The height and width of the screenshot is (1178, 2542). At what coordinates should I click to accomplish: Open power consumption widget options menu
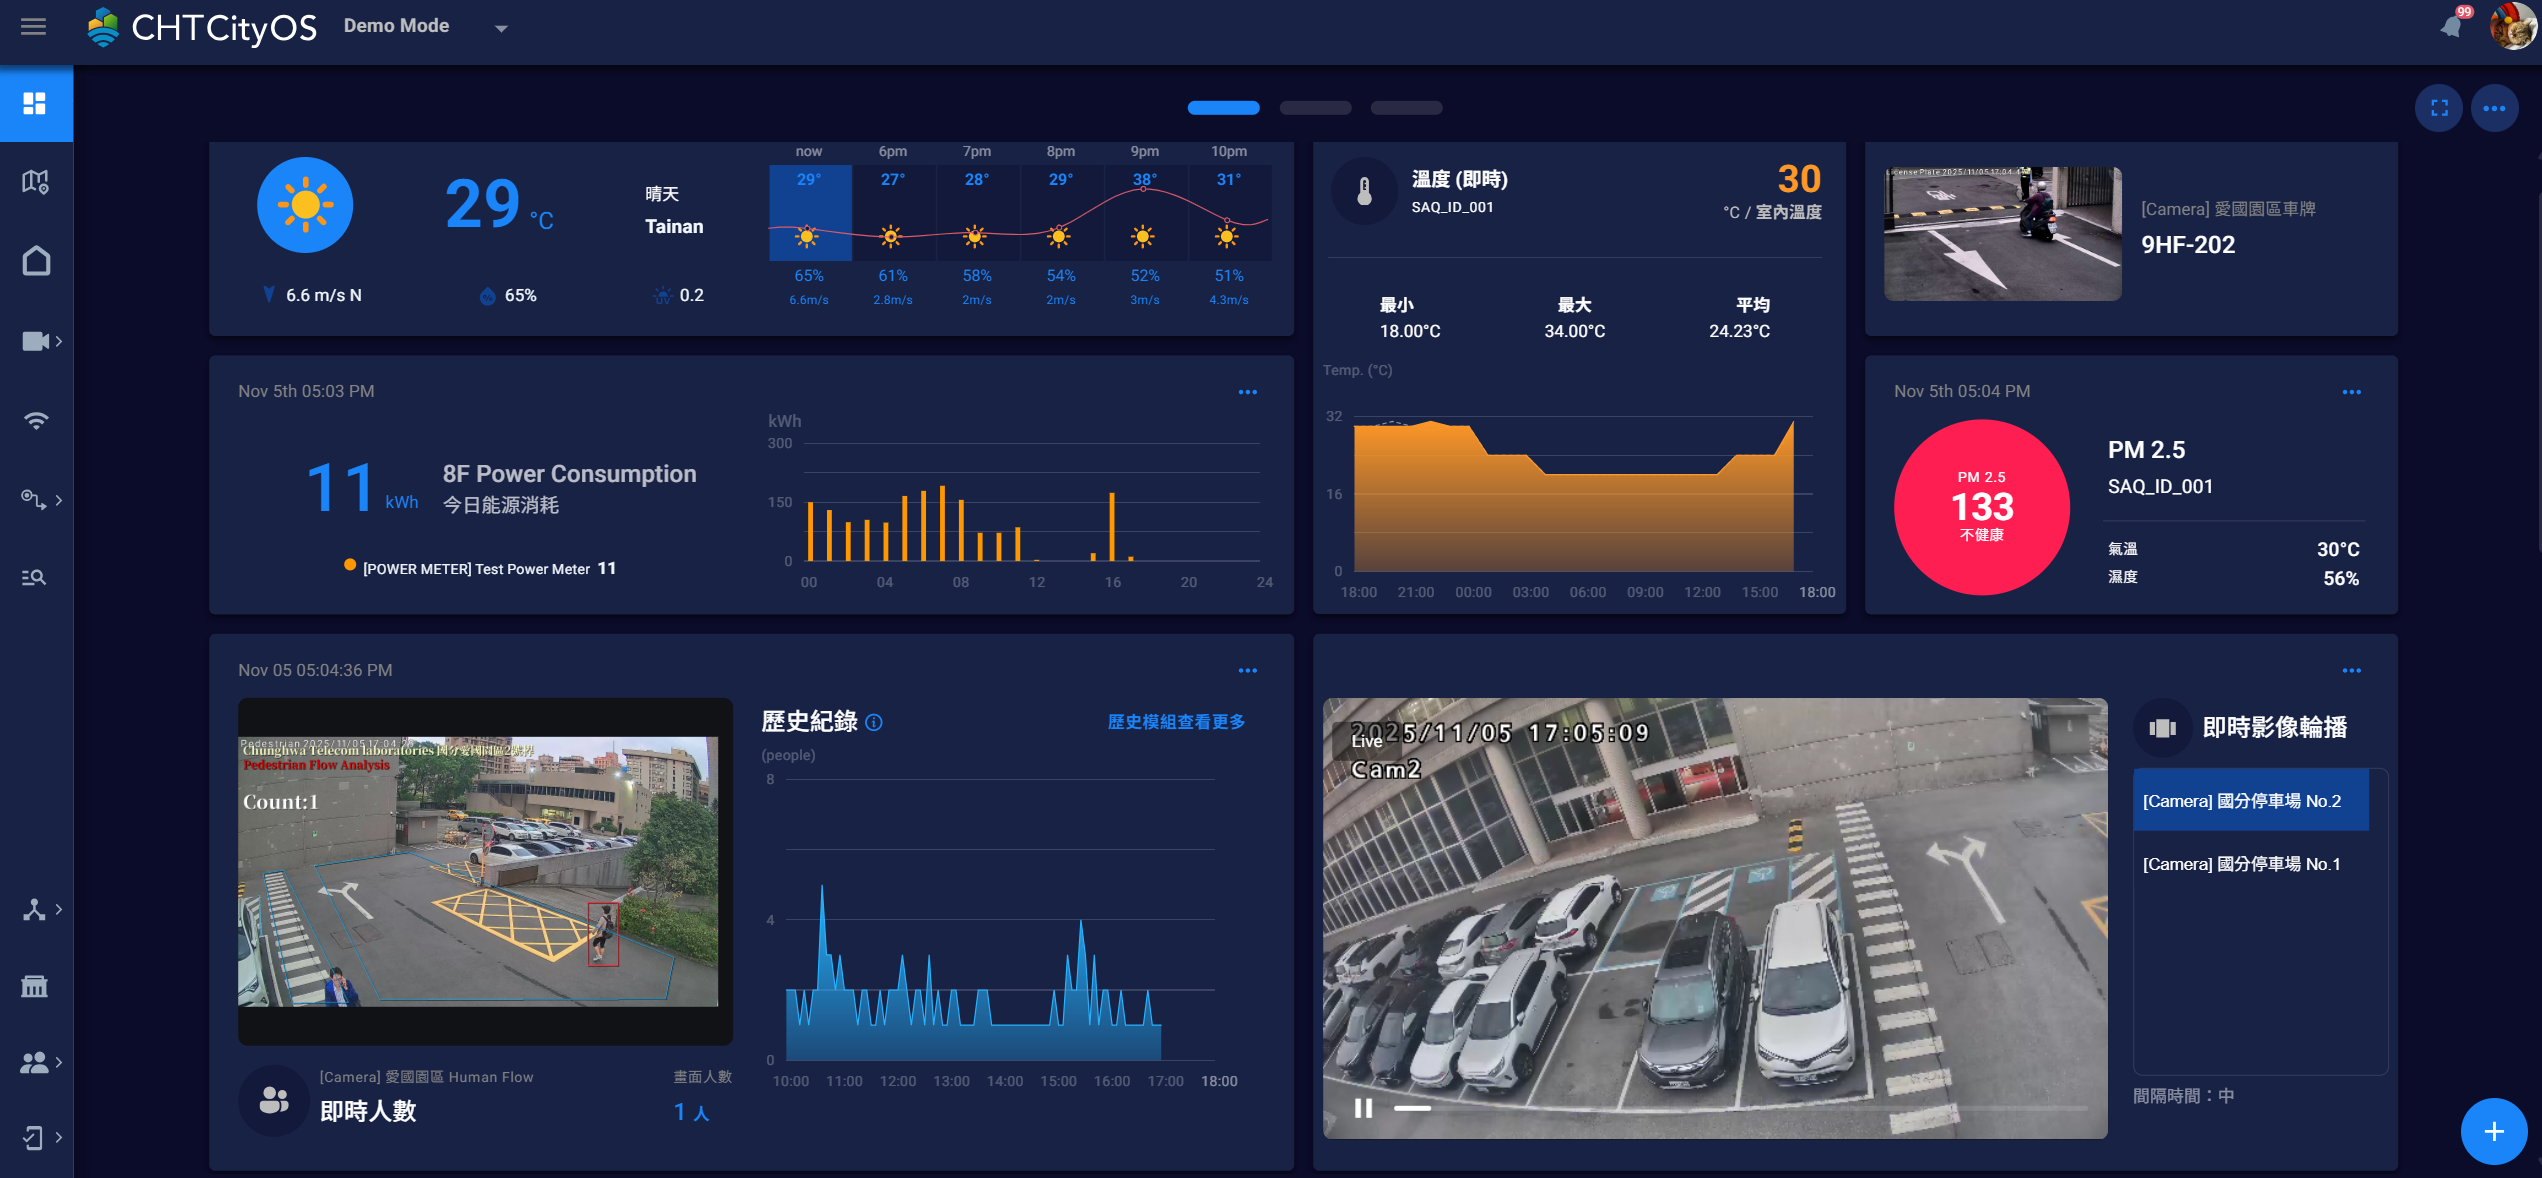(x=1247, y=392)
